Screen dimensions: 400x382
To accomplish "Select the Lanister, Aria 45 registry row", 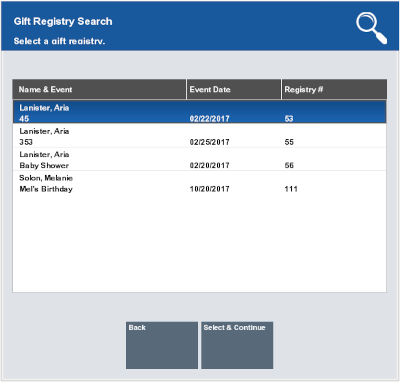I will (x=200, y=112).
